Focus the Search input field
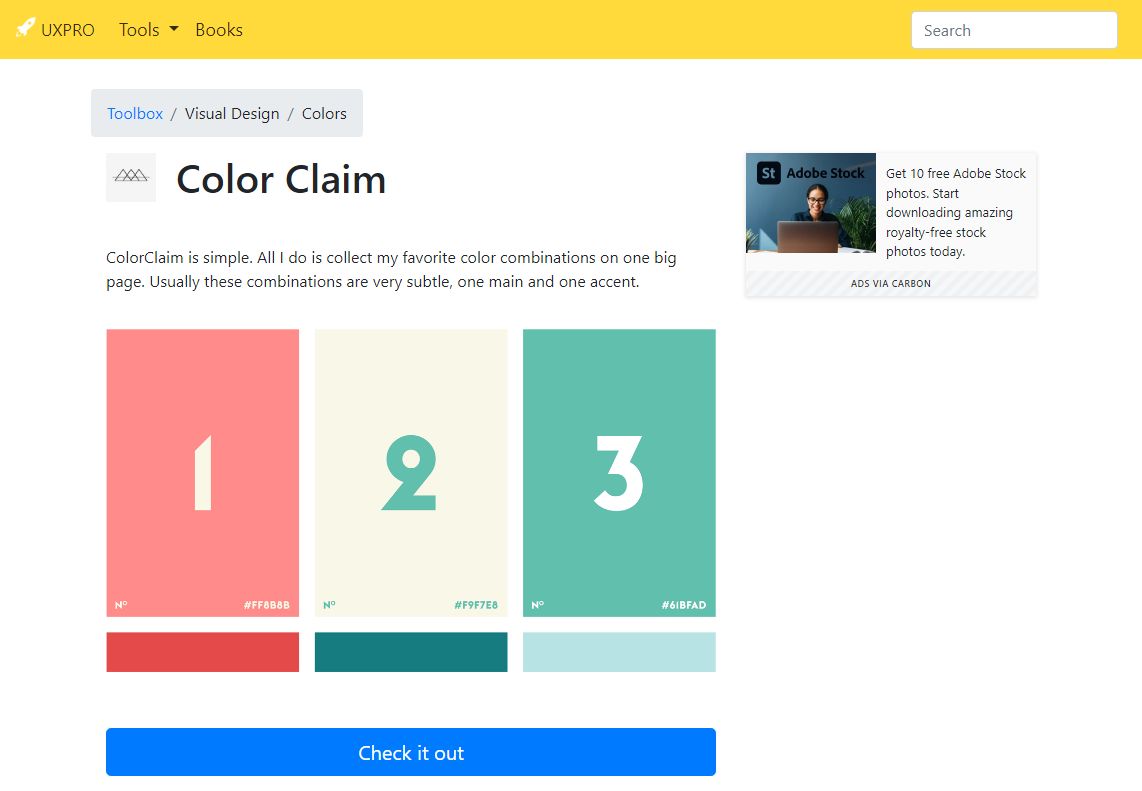Image resolution: width=1142 pixels, height=791 pixels. pyautogui.click(x=1014, y=30)
